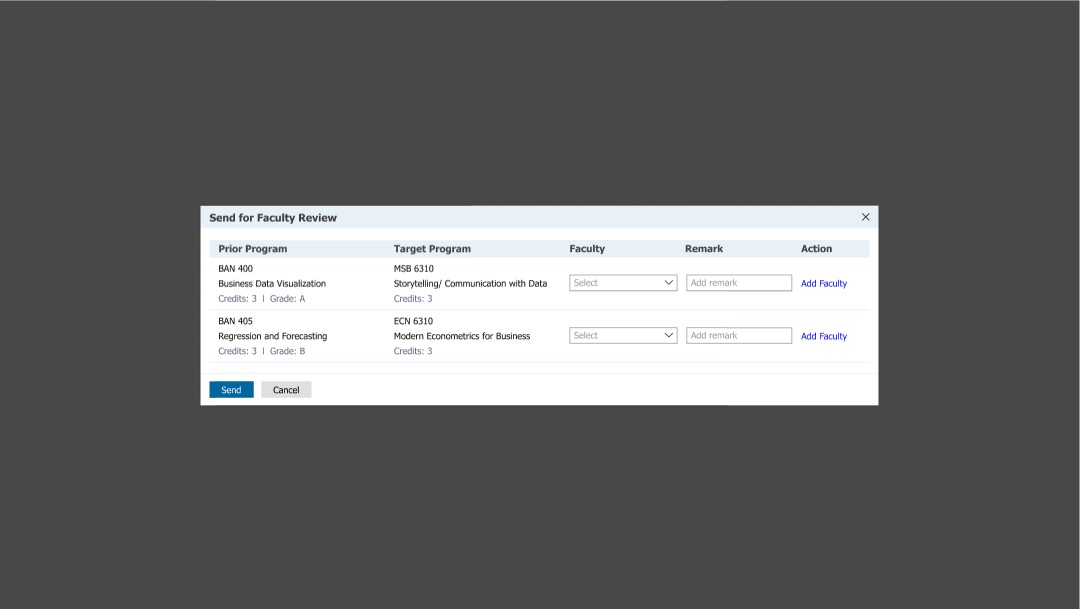Click the Add remark field for Regression and Forecasting

point(738,335)
